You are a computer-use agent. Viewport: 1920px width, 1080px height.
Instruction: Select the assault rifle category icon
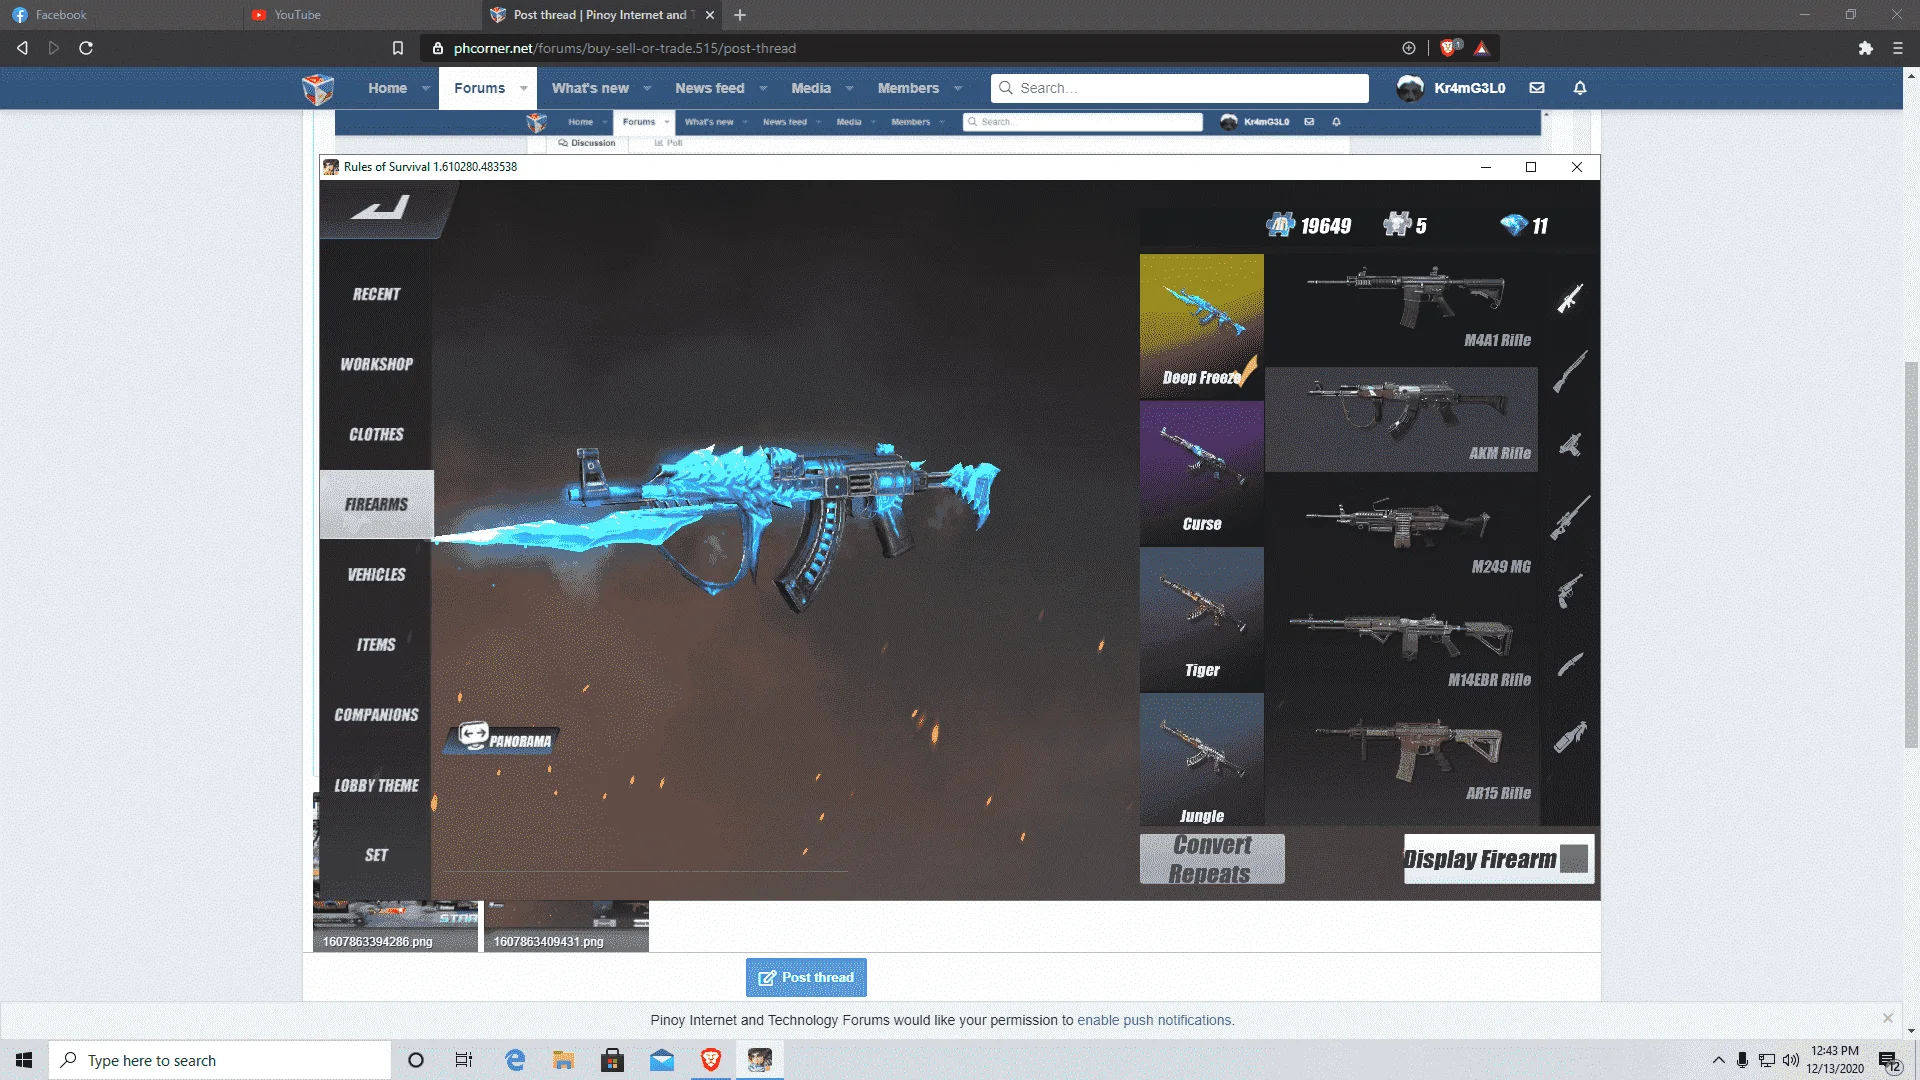[1570, 298]
